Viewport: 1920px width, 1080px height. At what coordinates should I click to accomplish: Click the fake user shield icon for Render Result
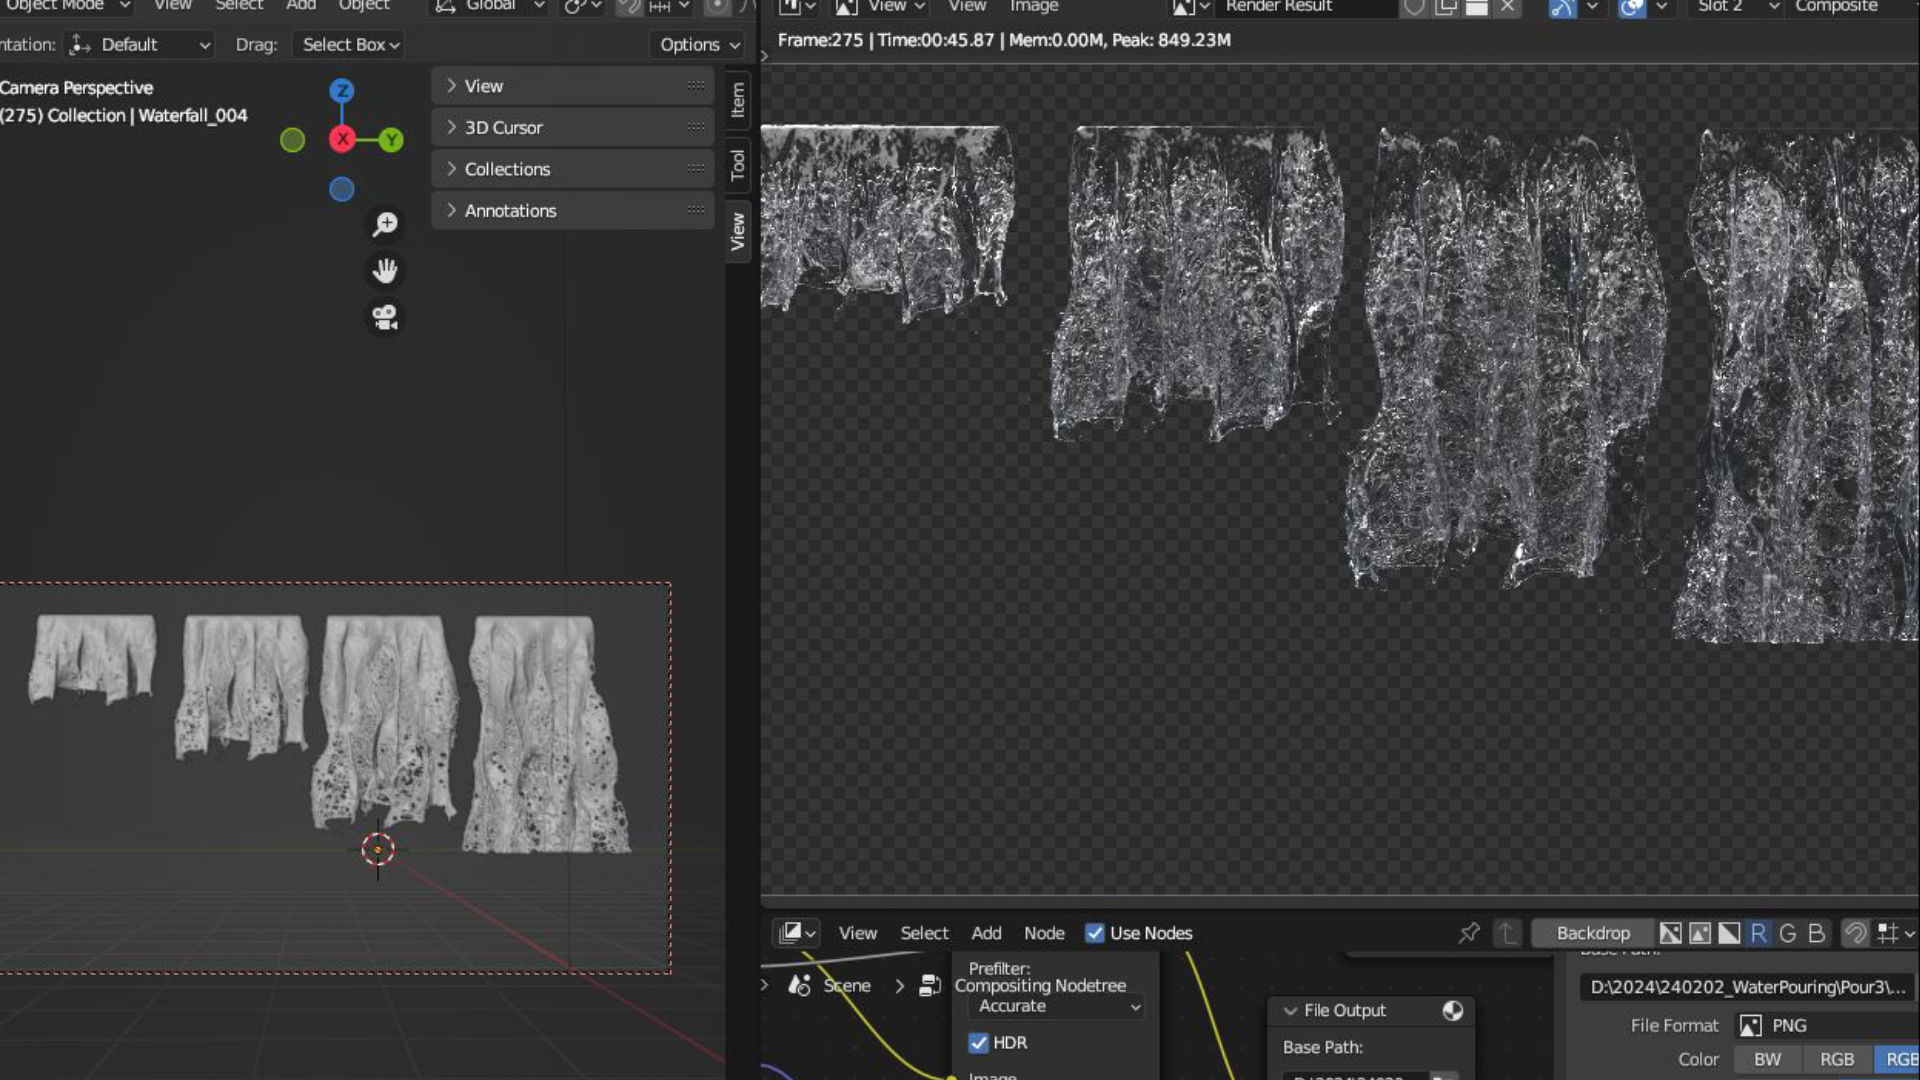click(1414, 7)
